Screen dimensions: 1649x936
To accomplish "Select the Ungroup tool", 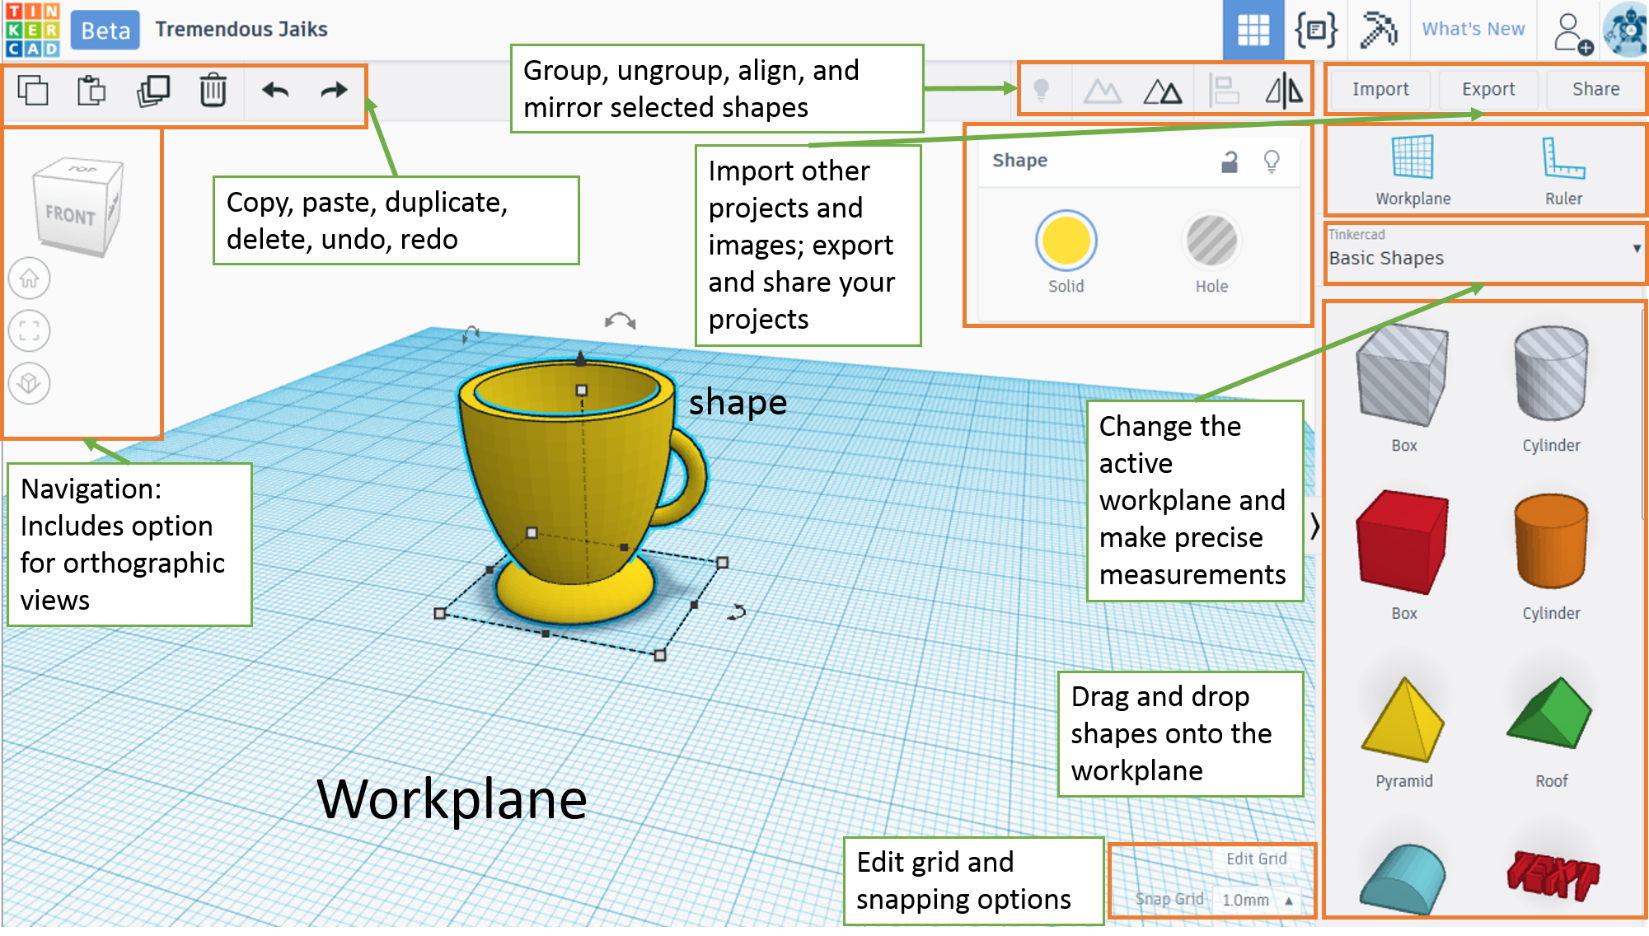I will tap(1163, 90).
